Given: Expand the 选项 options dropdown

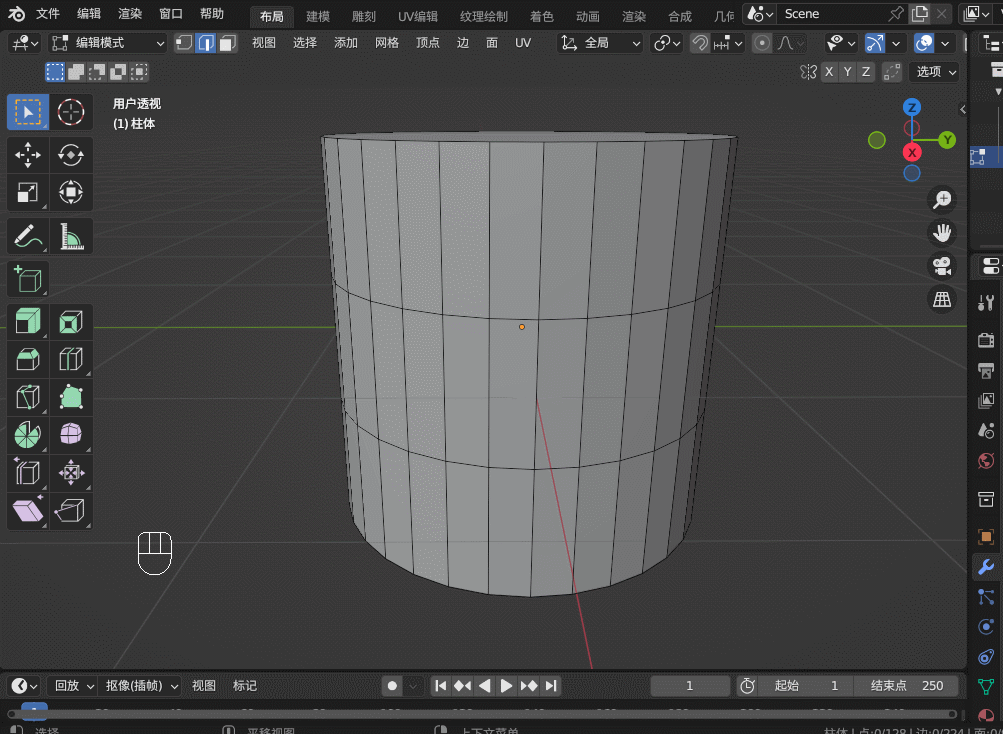Looking at the screenshot, I should pos(936,72).
